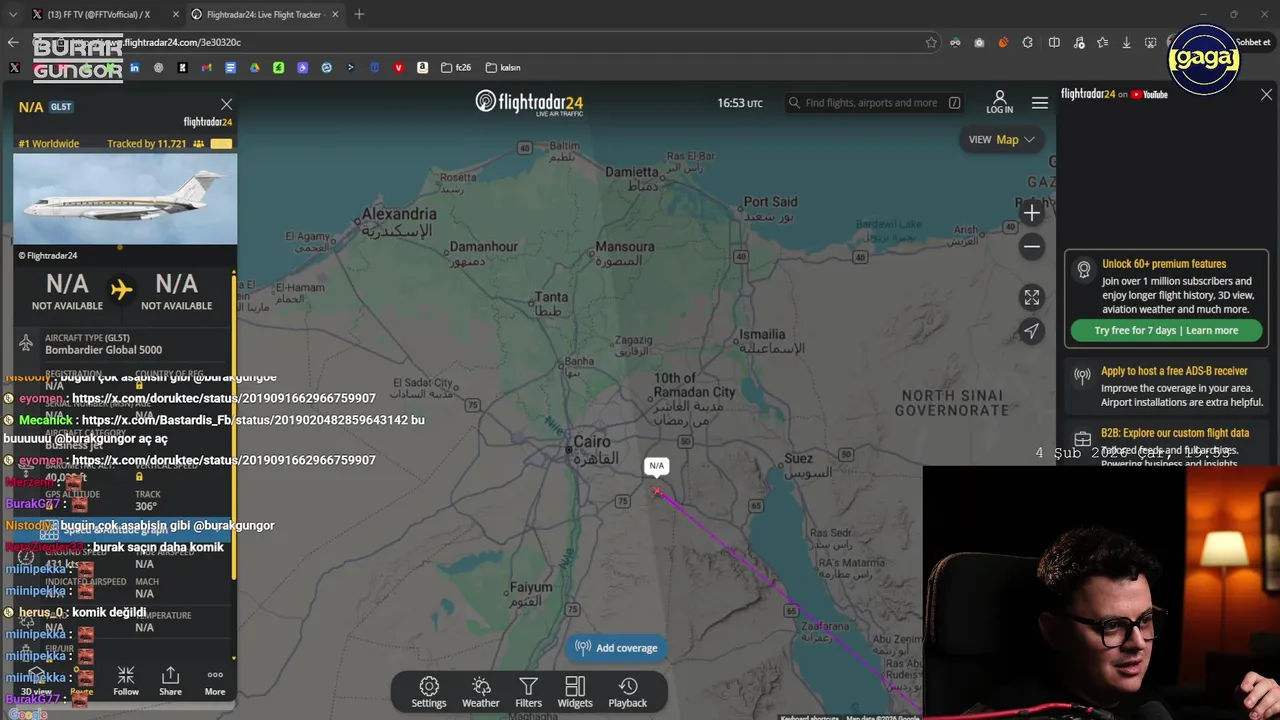The height and width of the screenshot is (720, 1280).
Task: Click the #1 Worldwide label
Action: point(49,144)
